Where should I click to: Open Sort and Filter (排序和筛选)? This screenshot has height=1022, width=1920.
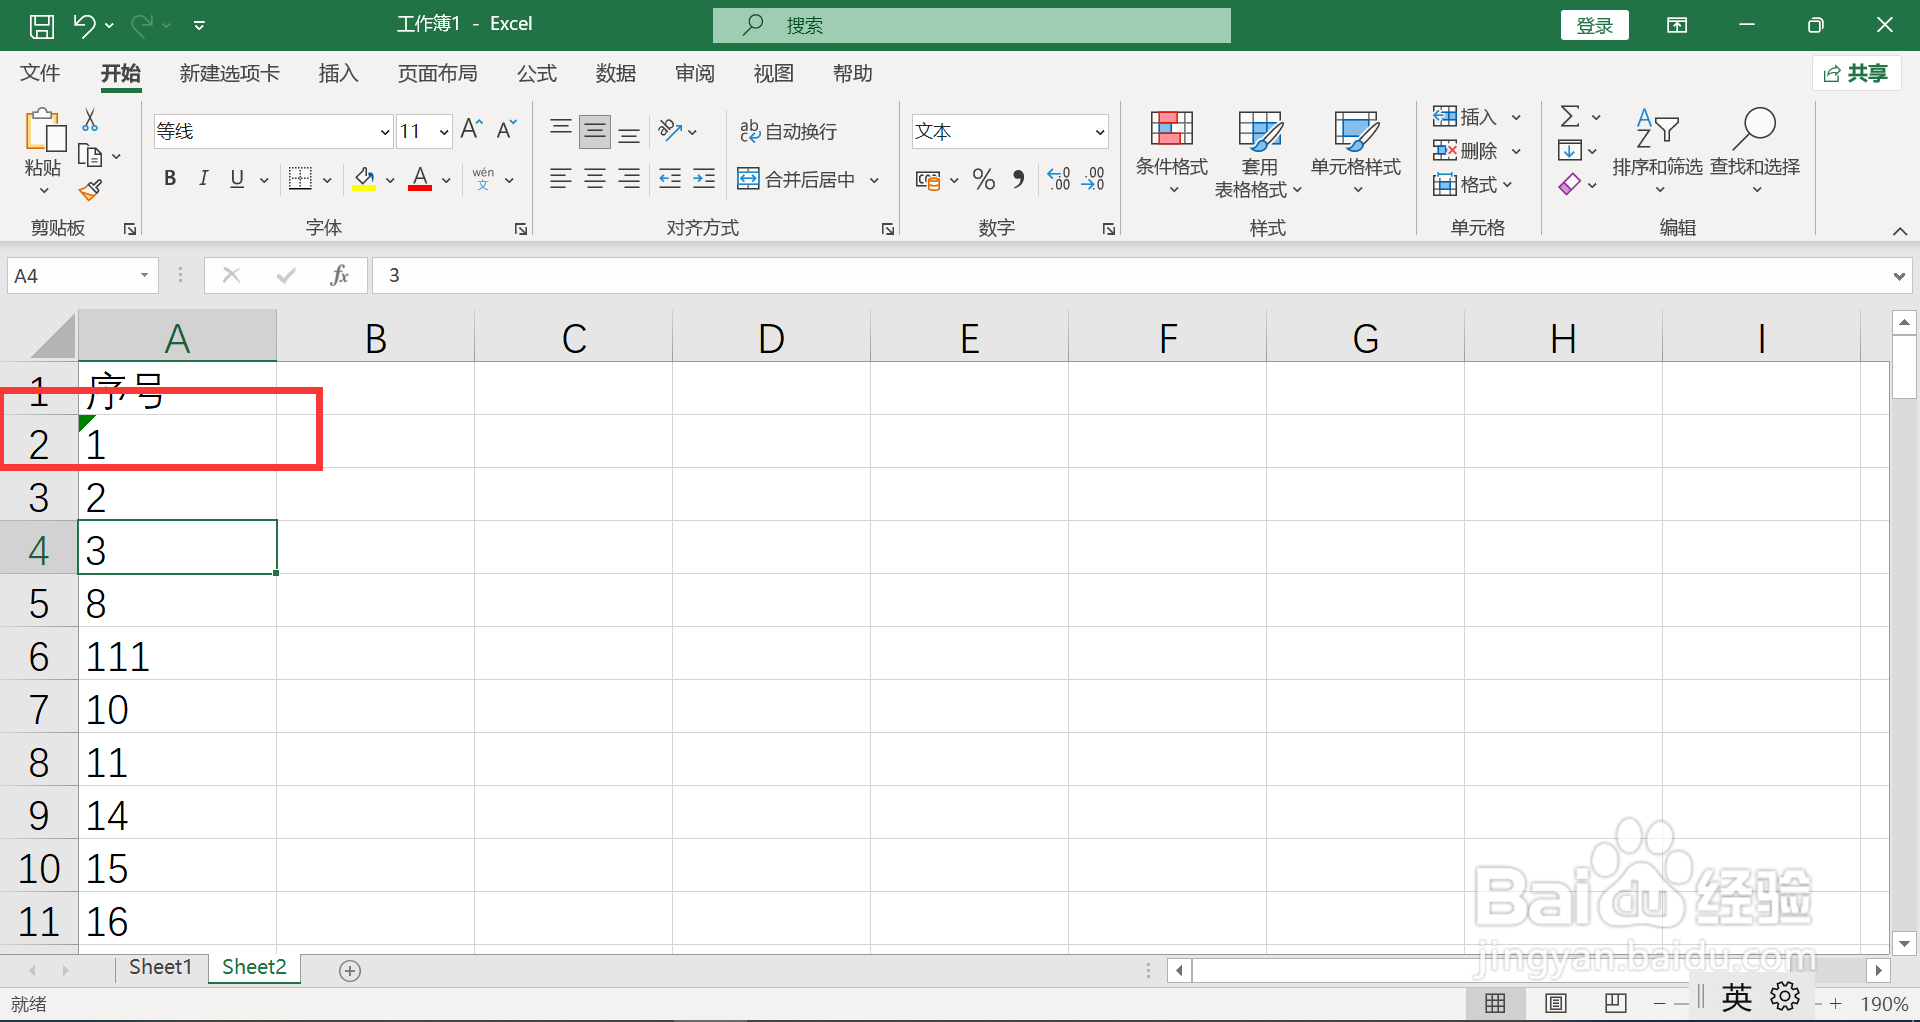click(1657, 150)
